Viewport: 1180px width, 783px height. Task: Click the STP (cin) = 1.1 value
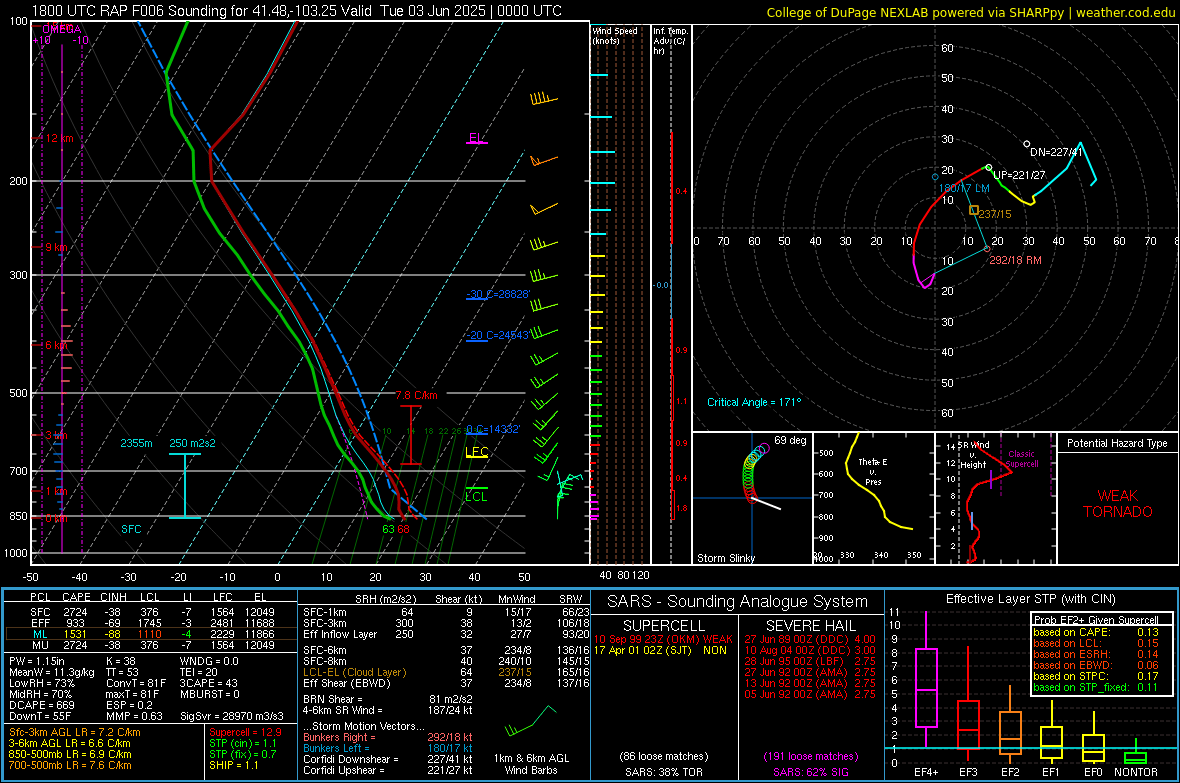[243, 743]
